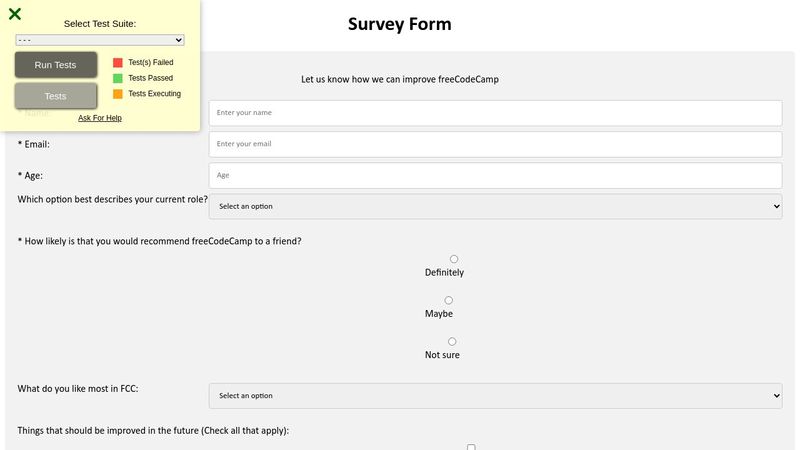Select the Not sure radio button
800x450 pixels.
coord(453,341)
